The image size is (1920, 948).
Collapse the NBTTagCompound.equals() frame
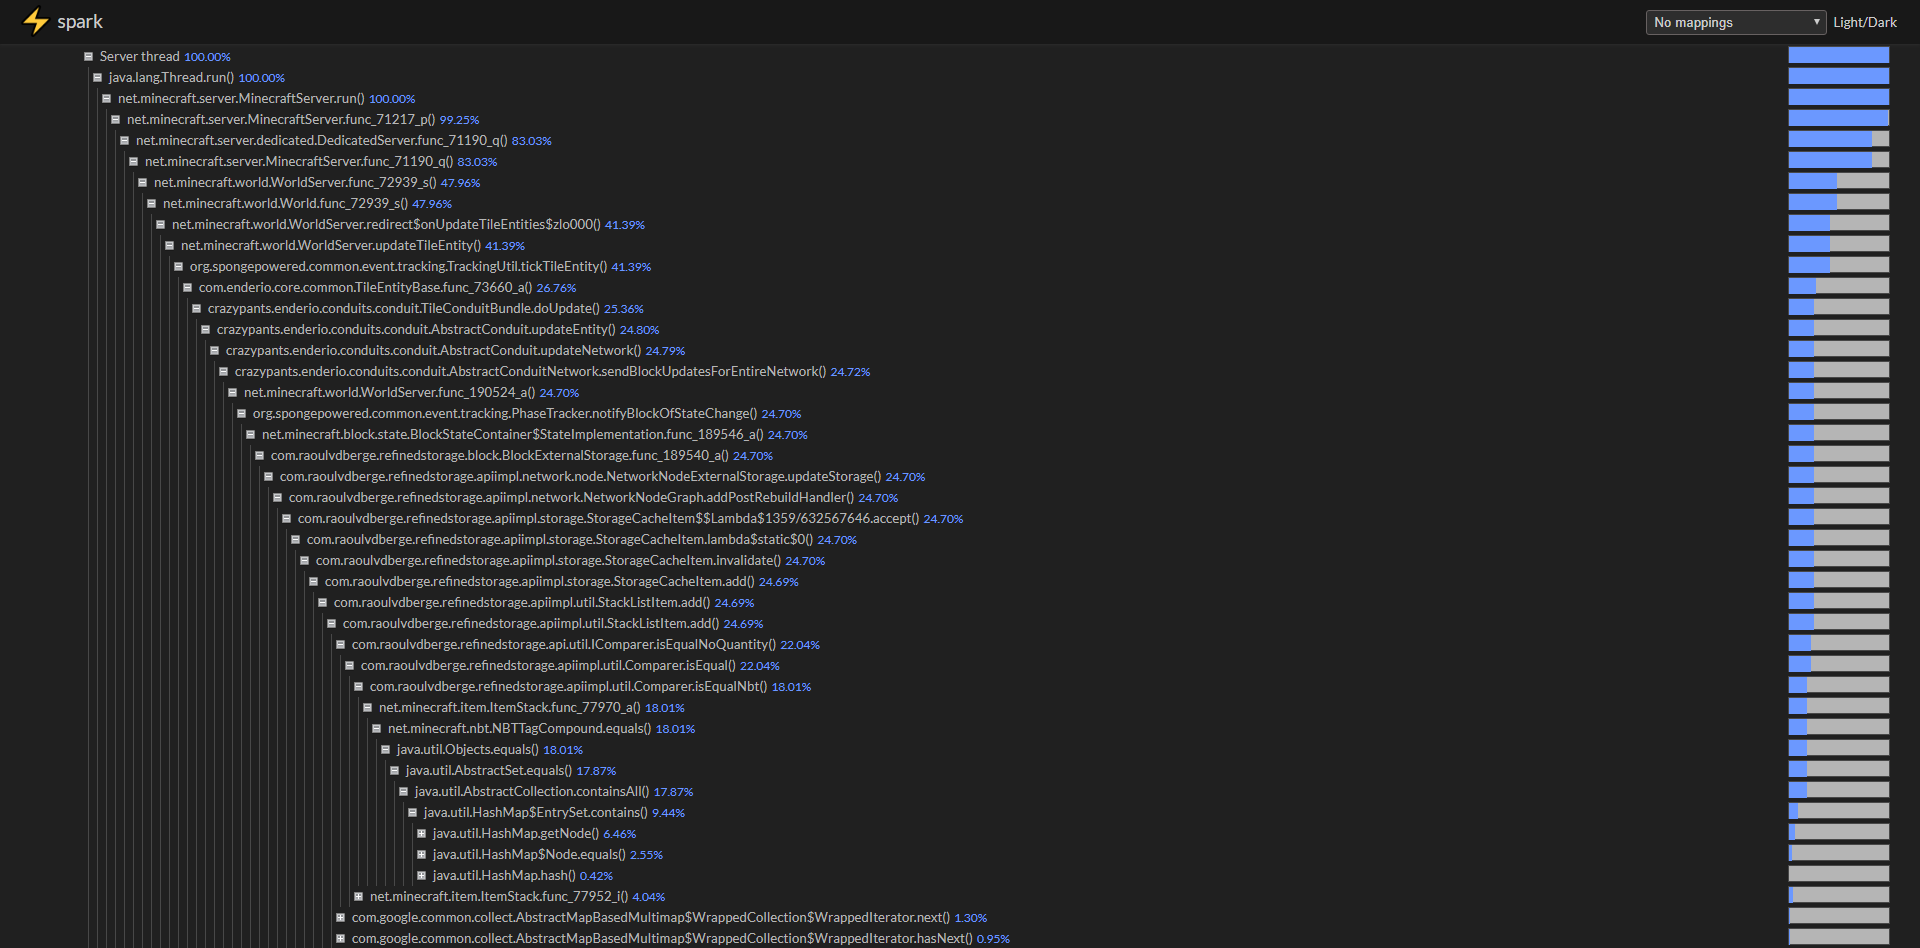pyautogui.click(x=376, y=728)
